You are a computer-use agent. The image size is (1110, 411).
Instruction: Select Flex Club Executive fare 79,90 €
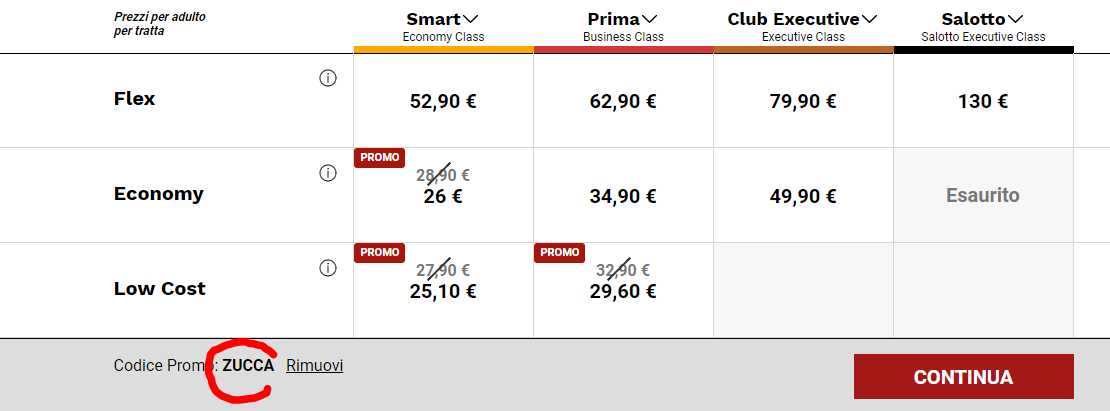pyautogui.click(x=803, y=101)
